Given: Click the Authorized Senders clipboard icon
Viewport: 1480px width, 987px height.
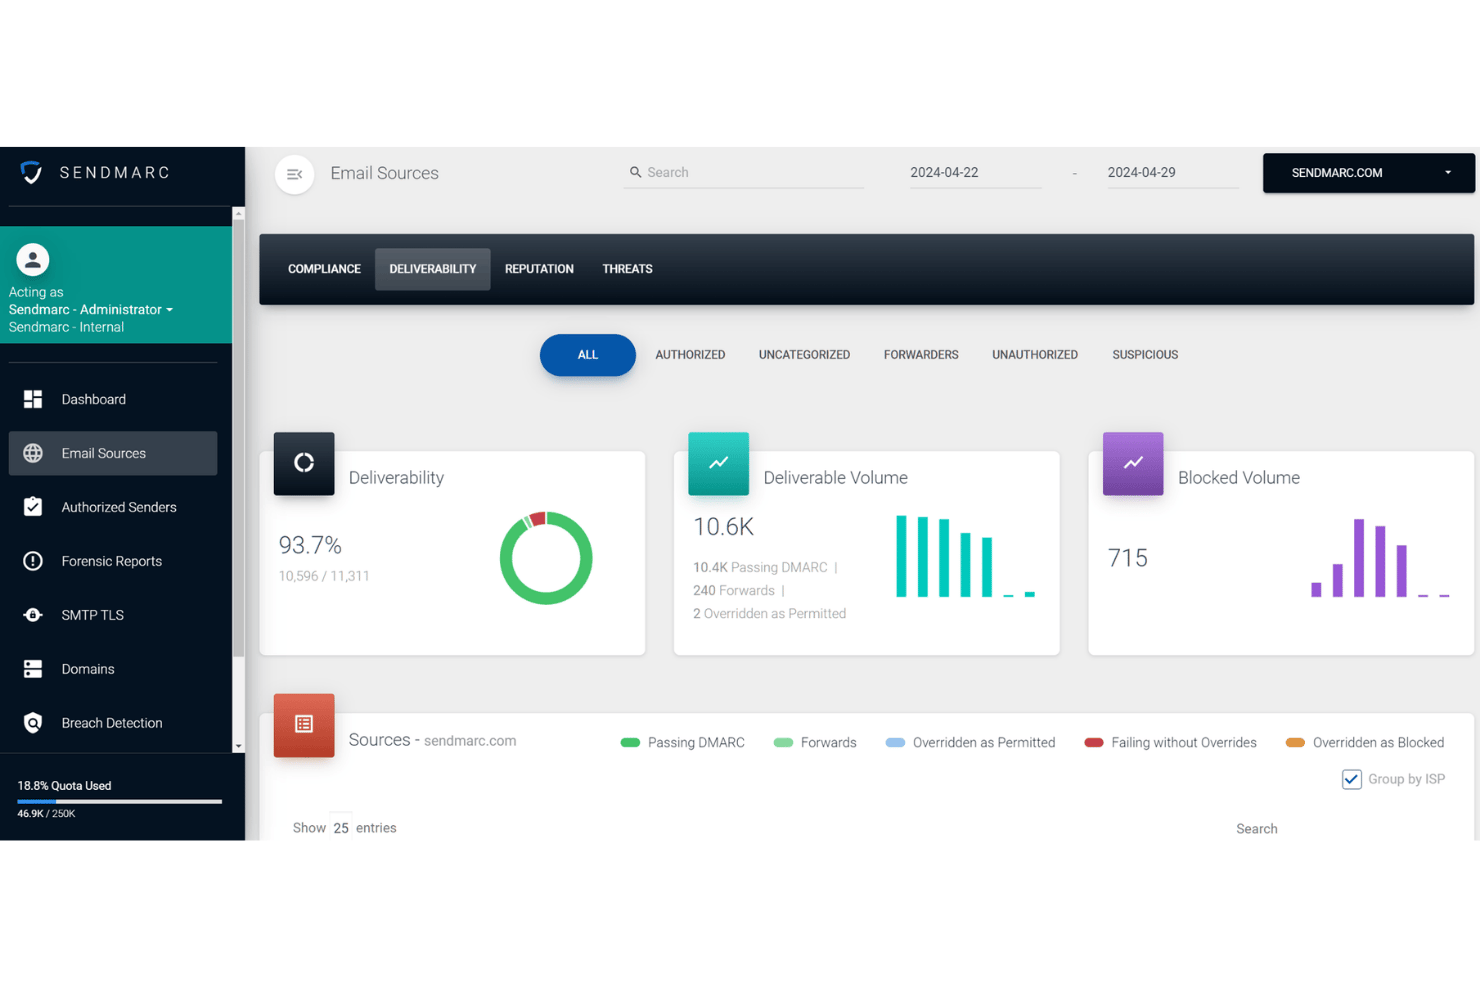Looking at the screenshot, I should click(33, 507).
